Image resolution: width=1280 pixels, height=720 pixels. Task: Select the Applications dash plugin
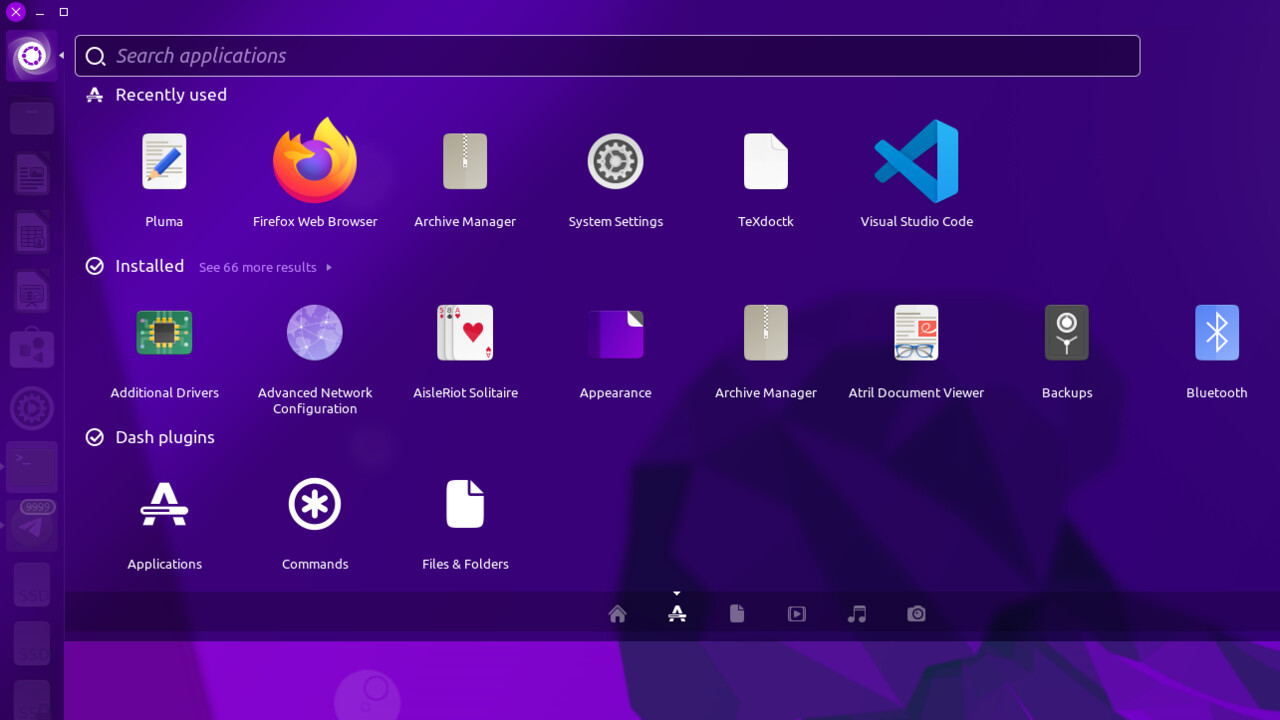[x=164, y=504]
